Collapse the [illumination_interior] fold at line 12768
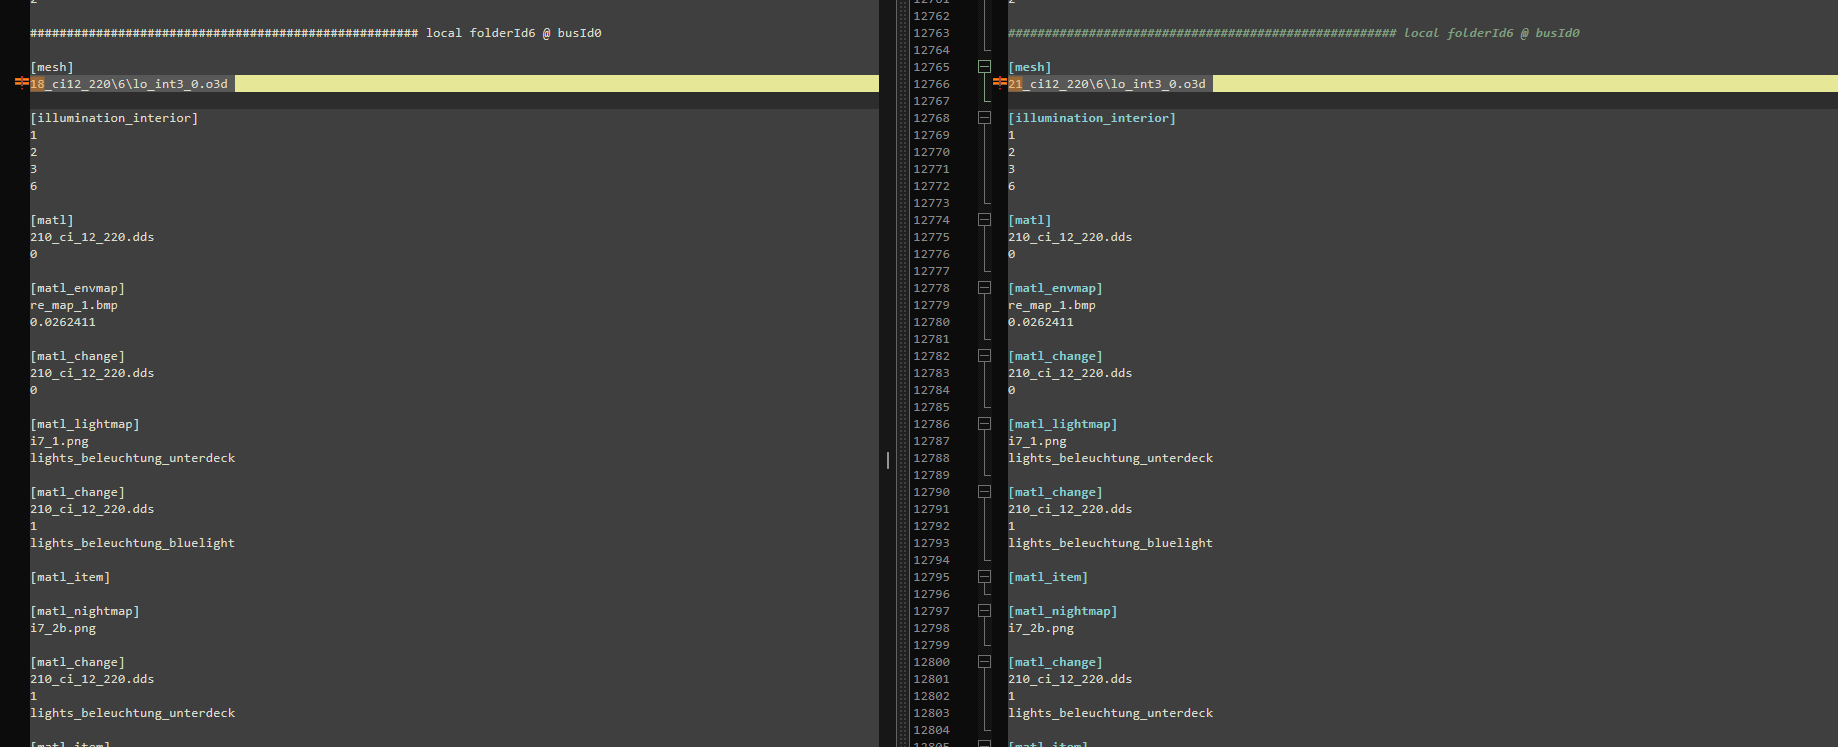 point(984,118)
